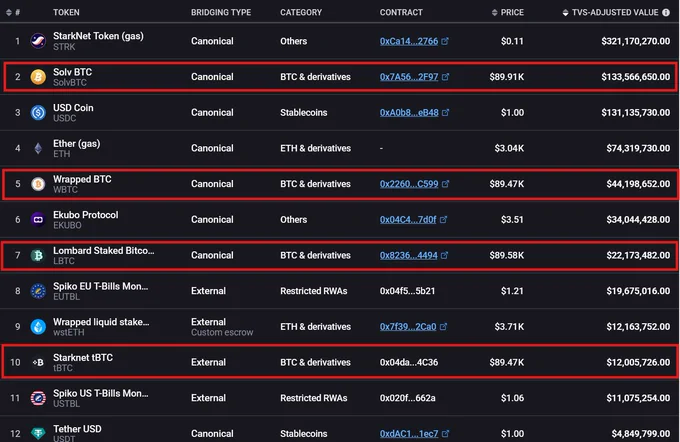
Task: Click the Tether USD logo icon
Action: pos(38,433)
